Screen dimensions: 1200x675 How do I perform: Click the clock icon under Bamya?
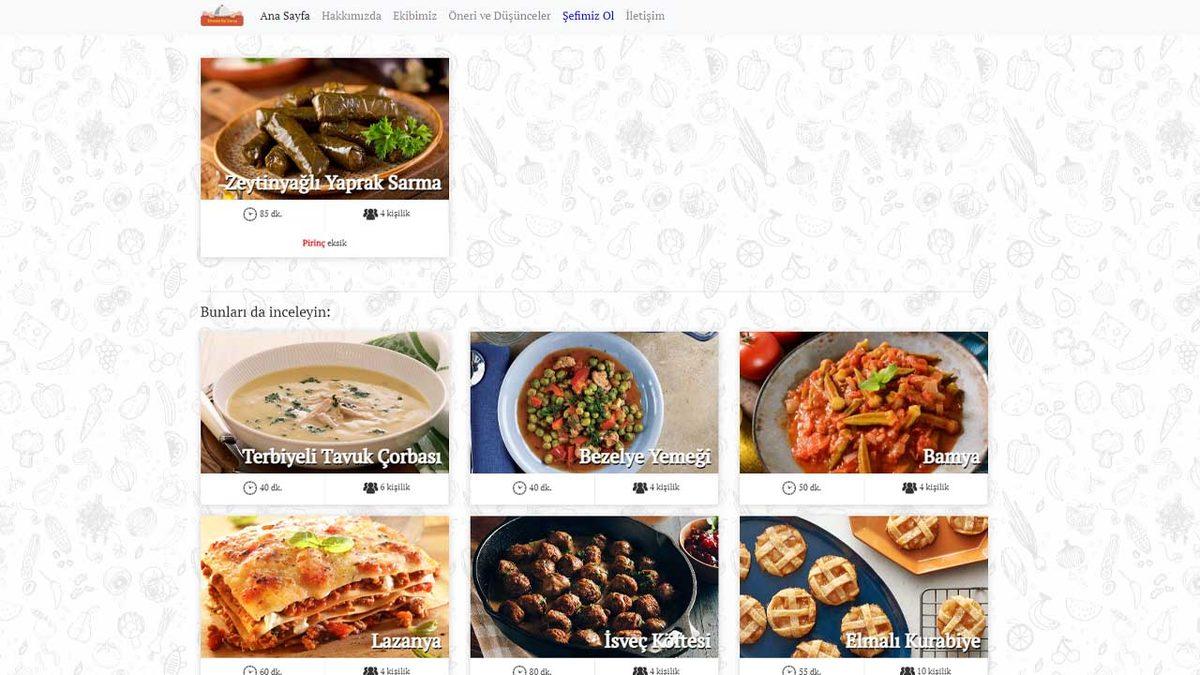point(789,488)
